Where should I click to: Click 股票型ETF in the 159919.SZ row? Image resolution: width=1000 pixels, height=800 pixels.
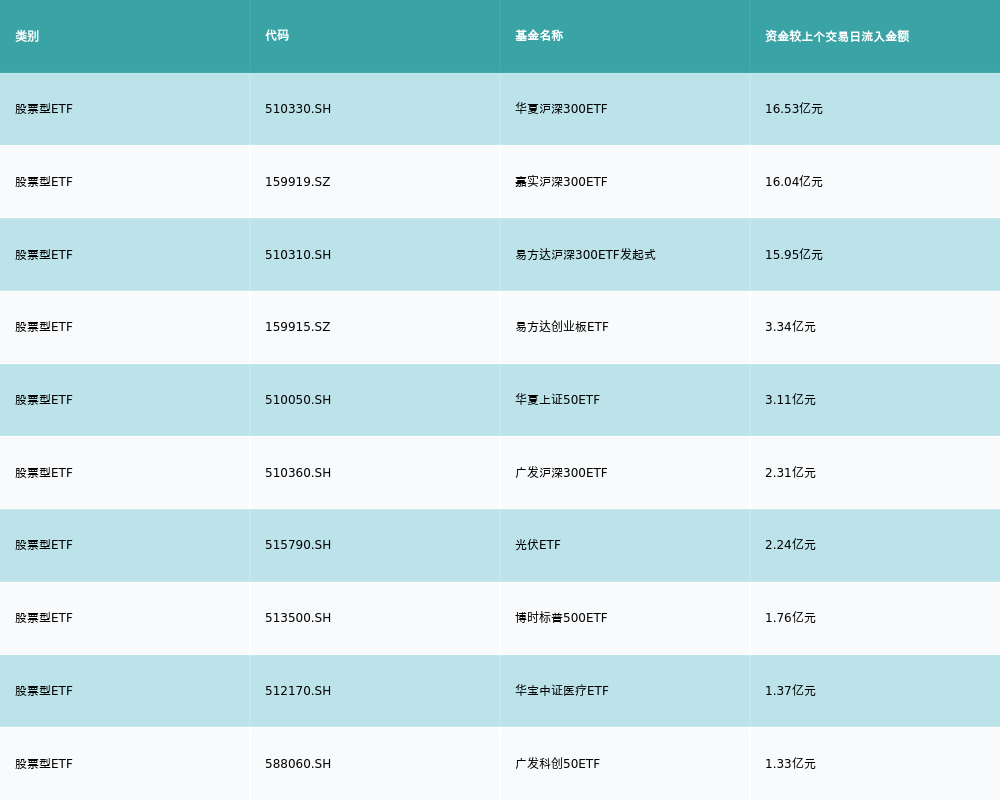click(44, 182)
